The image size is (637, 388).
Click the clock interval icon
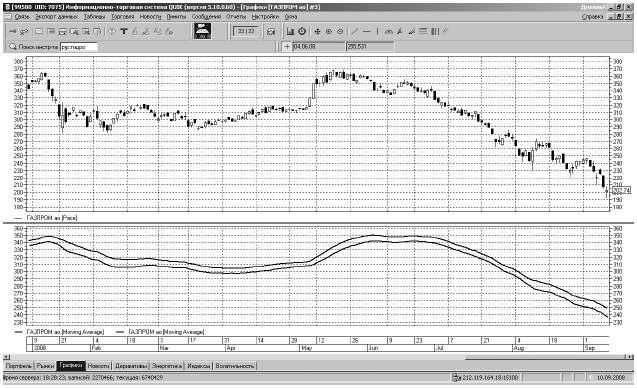coord(302,31)
